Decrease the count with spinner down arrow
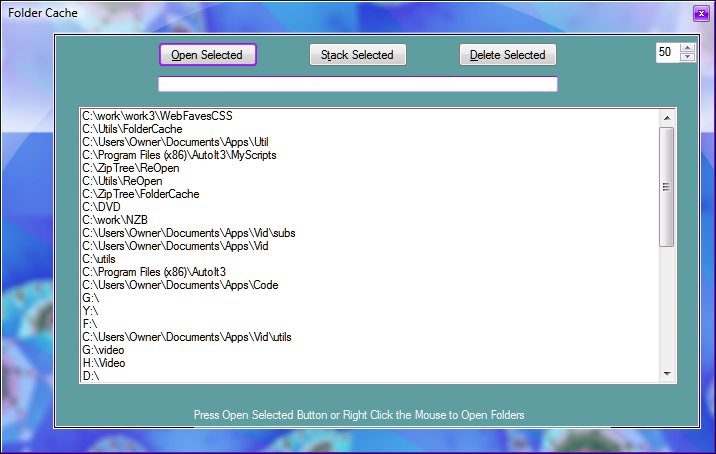Viewport: 716px width, 454px height. (x=686, y=57)
